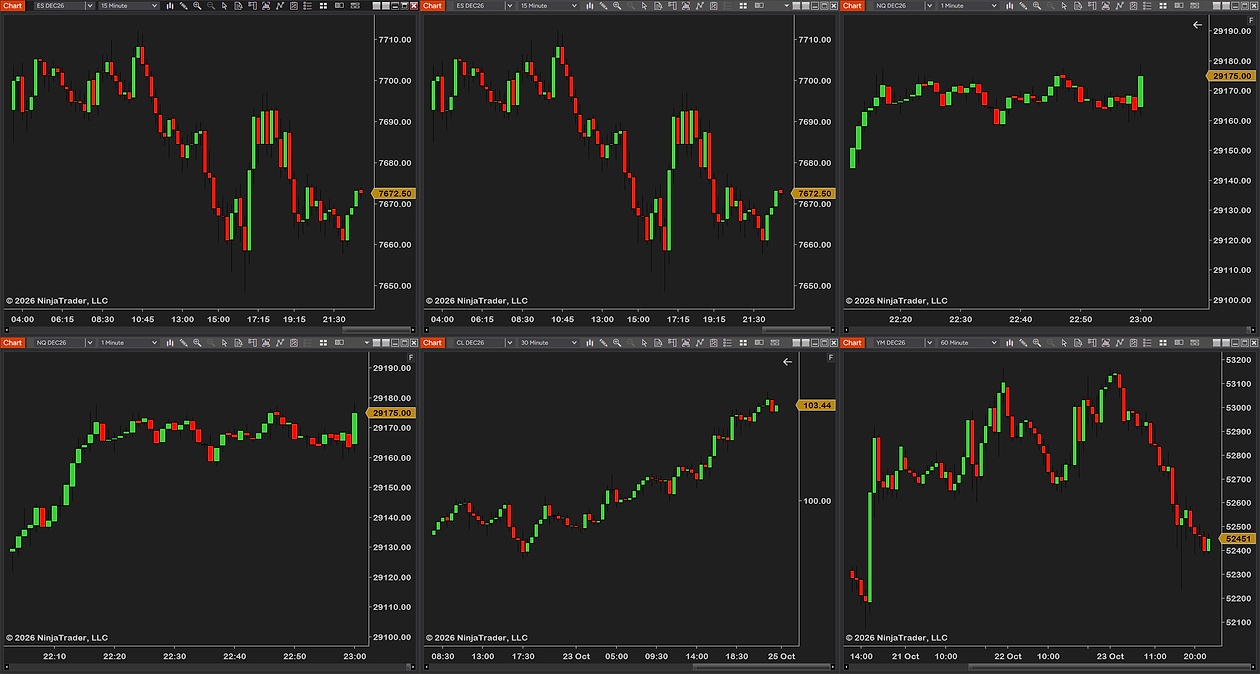Screen dimensions: 1260x674
Task: Select the Chart tab of YM DEC26 window
Action: tap(852, 342)
